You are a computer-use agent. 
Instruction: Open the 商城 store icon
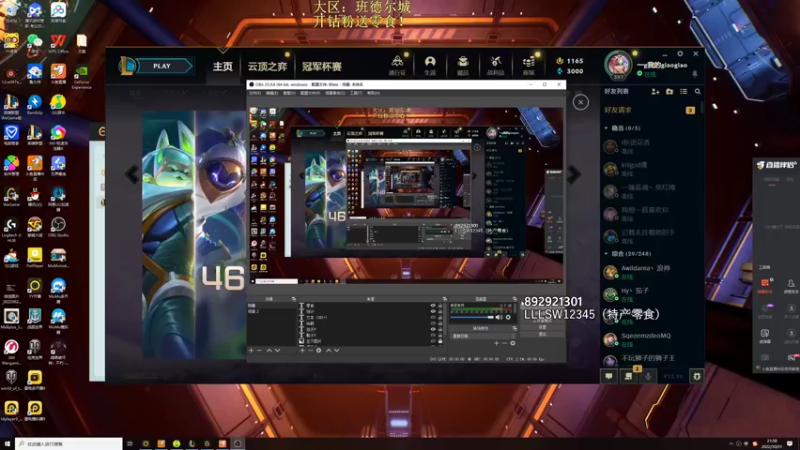tap(529, 65)
